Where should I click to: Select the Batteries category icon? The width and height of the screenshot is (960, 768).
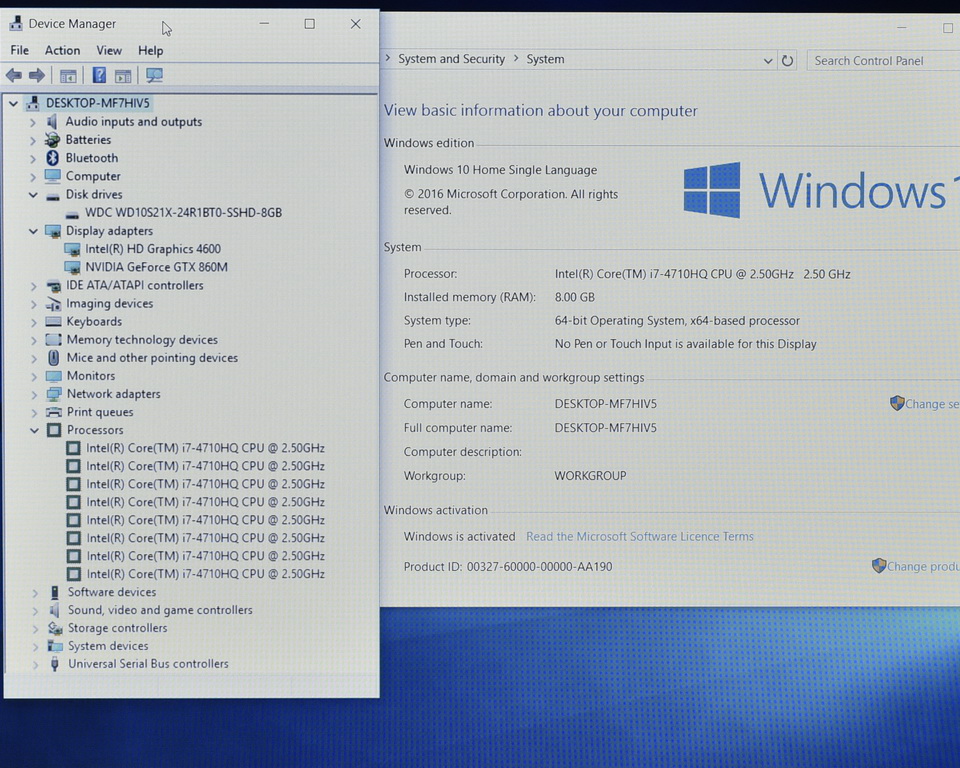[53, 140]
